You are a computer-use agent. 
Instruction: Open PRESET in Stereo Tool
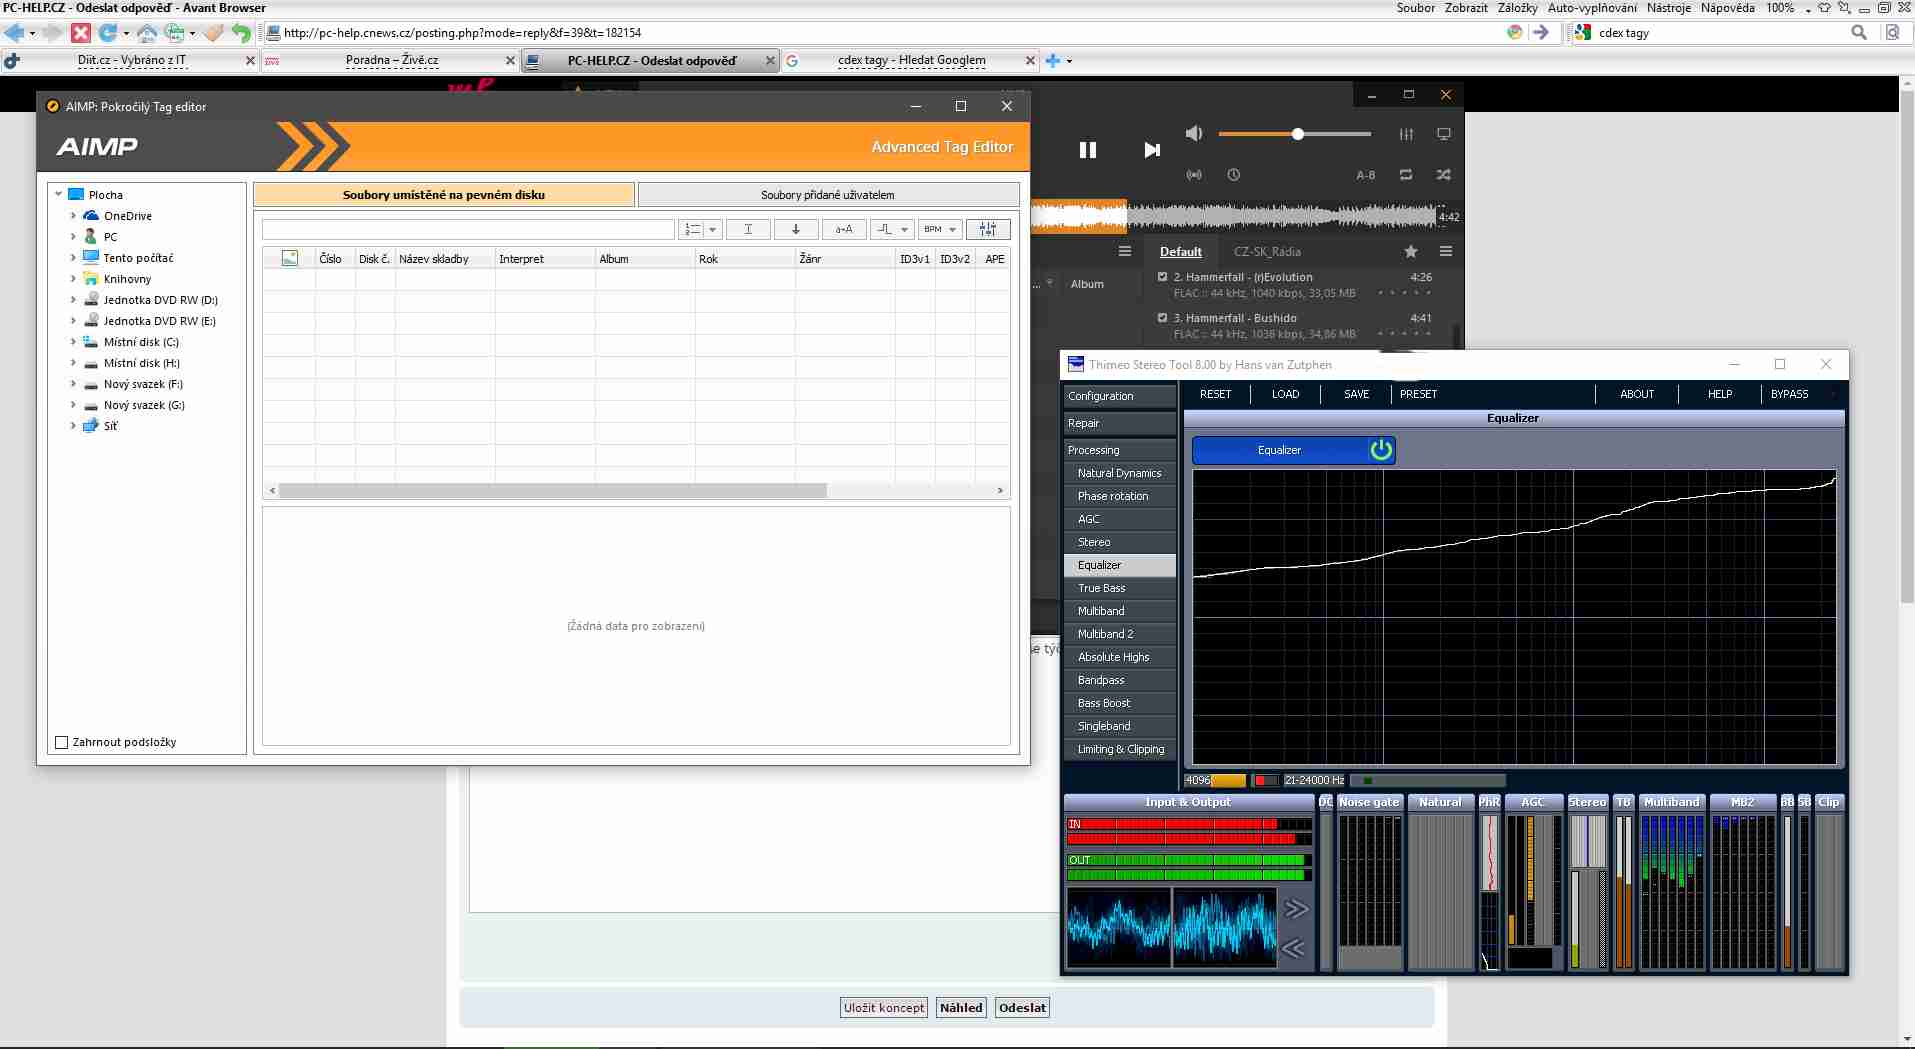coord(1418,394)
